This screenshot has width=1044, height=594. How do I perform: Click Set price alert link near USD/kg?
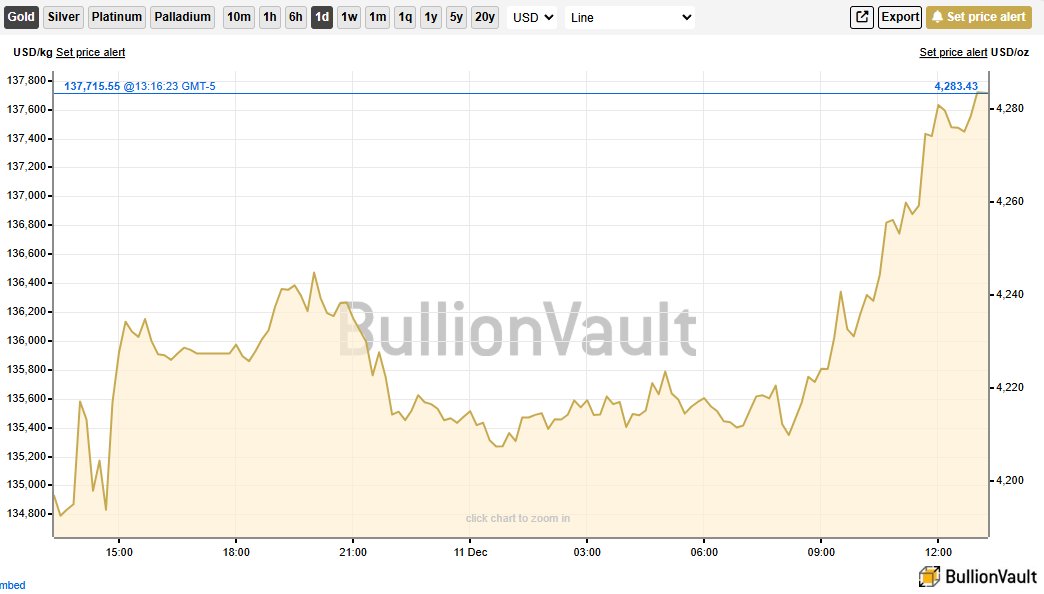[x=92, y=51]
